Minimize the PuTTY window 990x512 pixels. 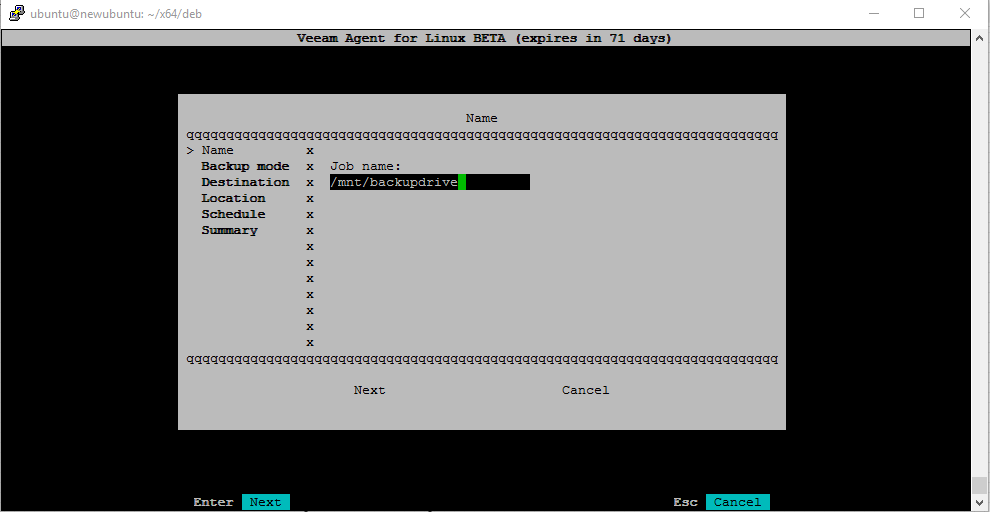(x=874, y=13)
